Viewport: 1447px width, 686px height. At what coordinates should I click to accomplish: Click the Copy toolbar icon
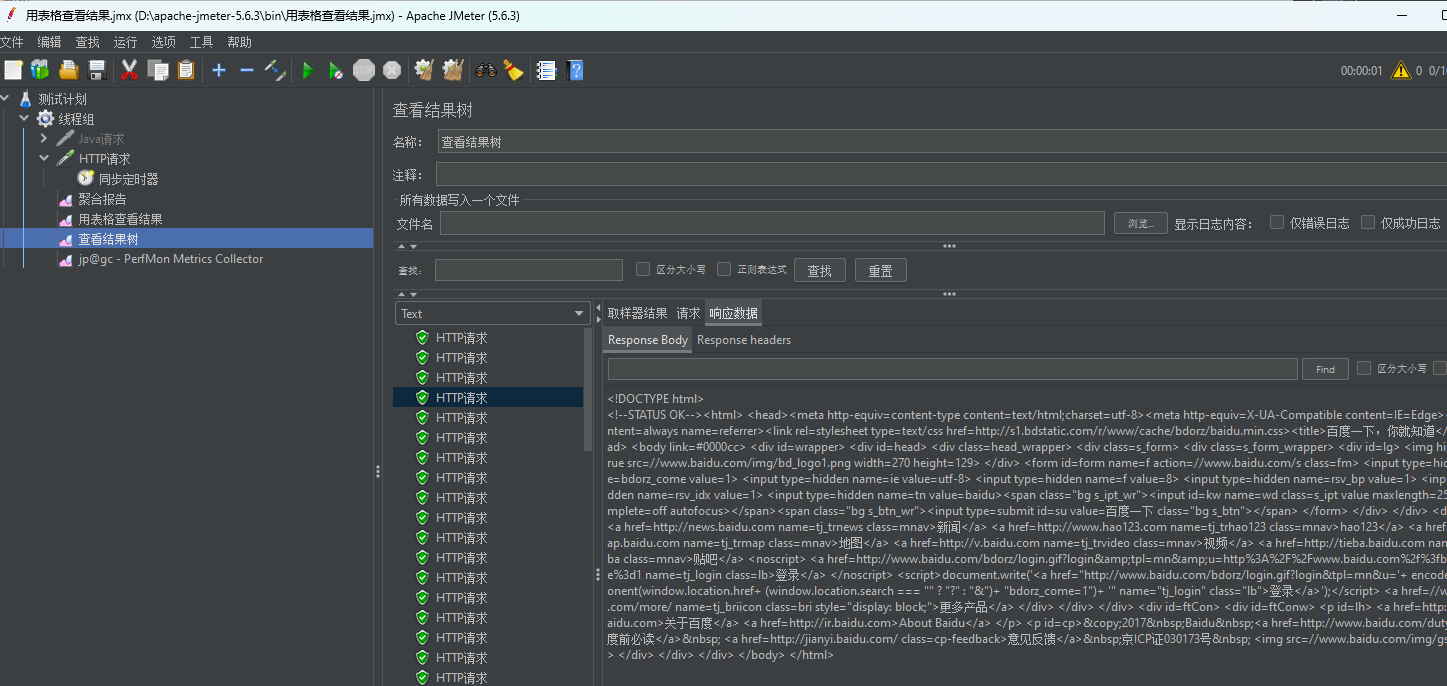click(157, 70)
